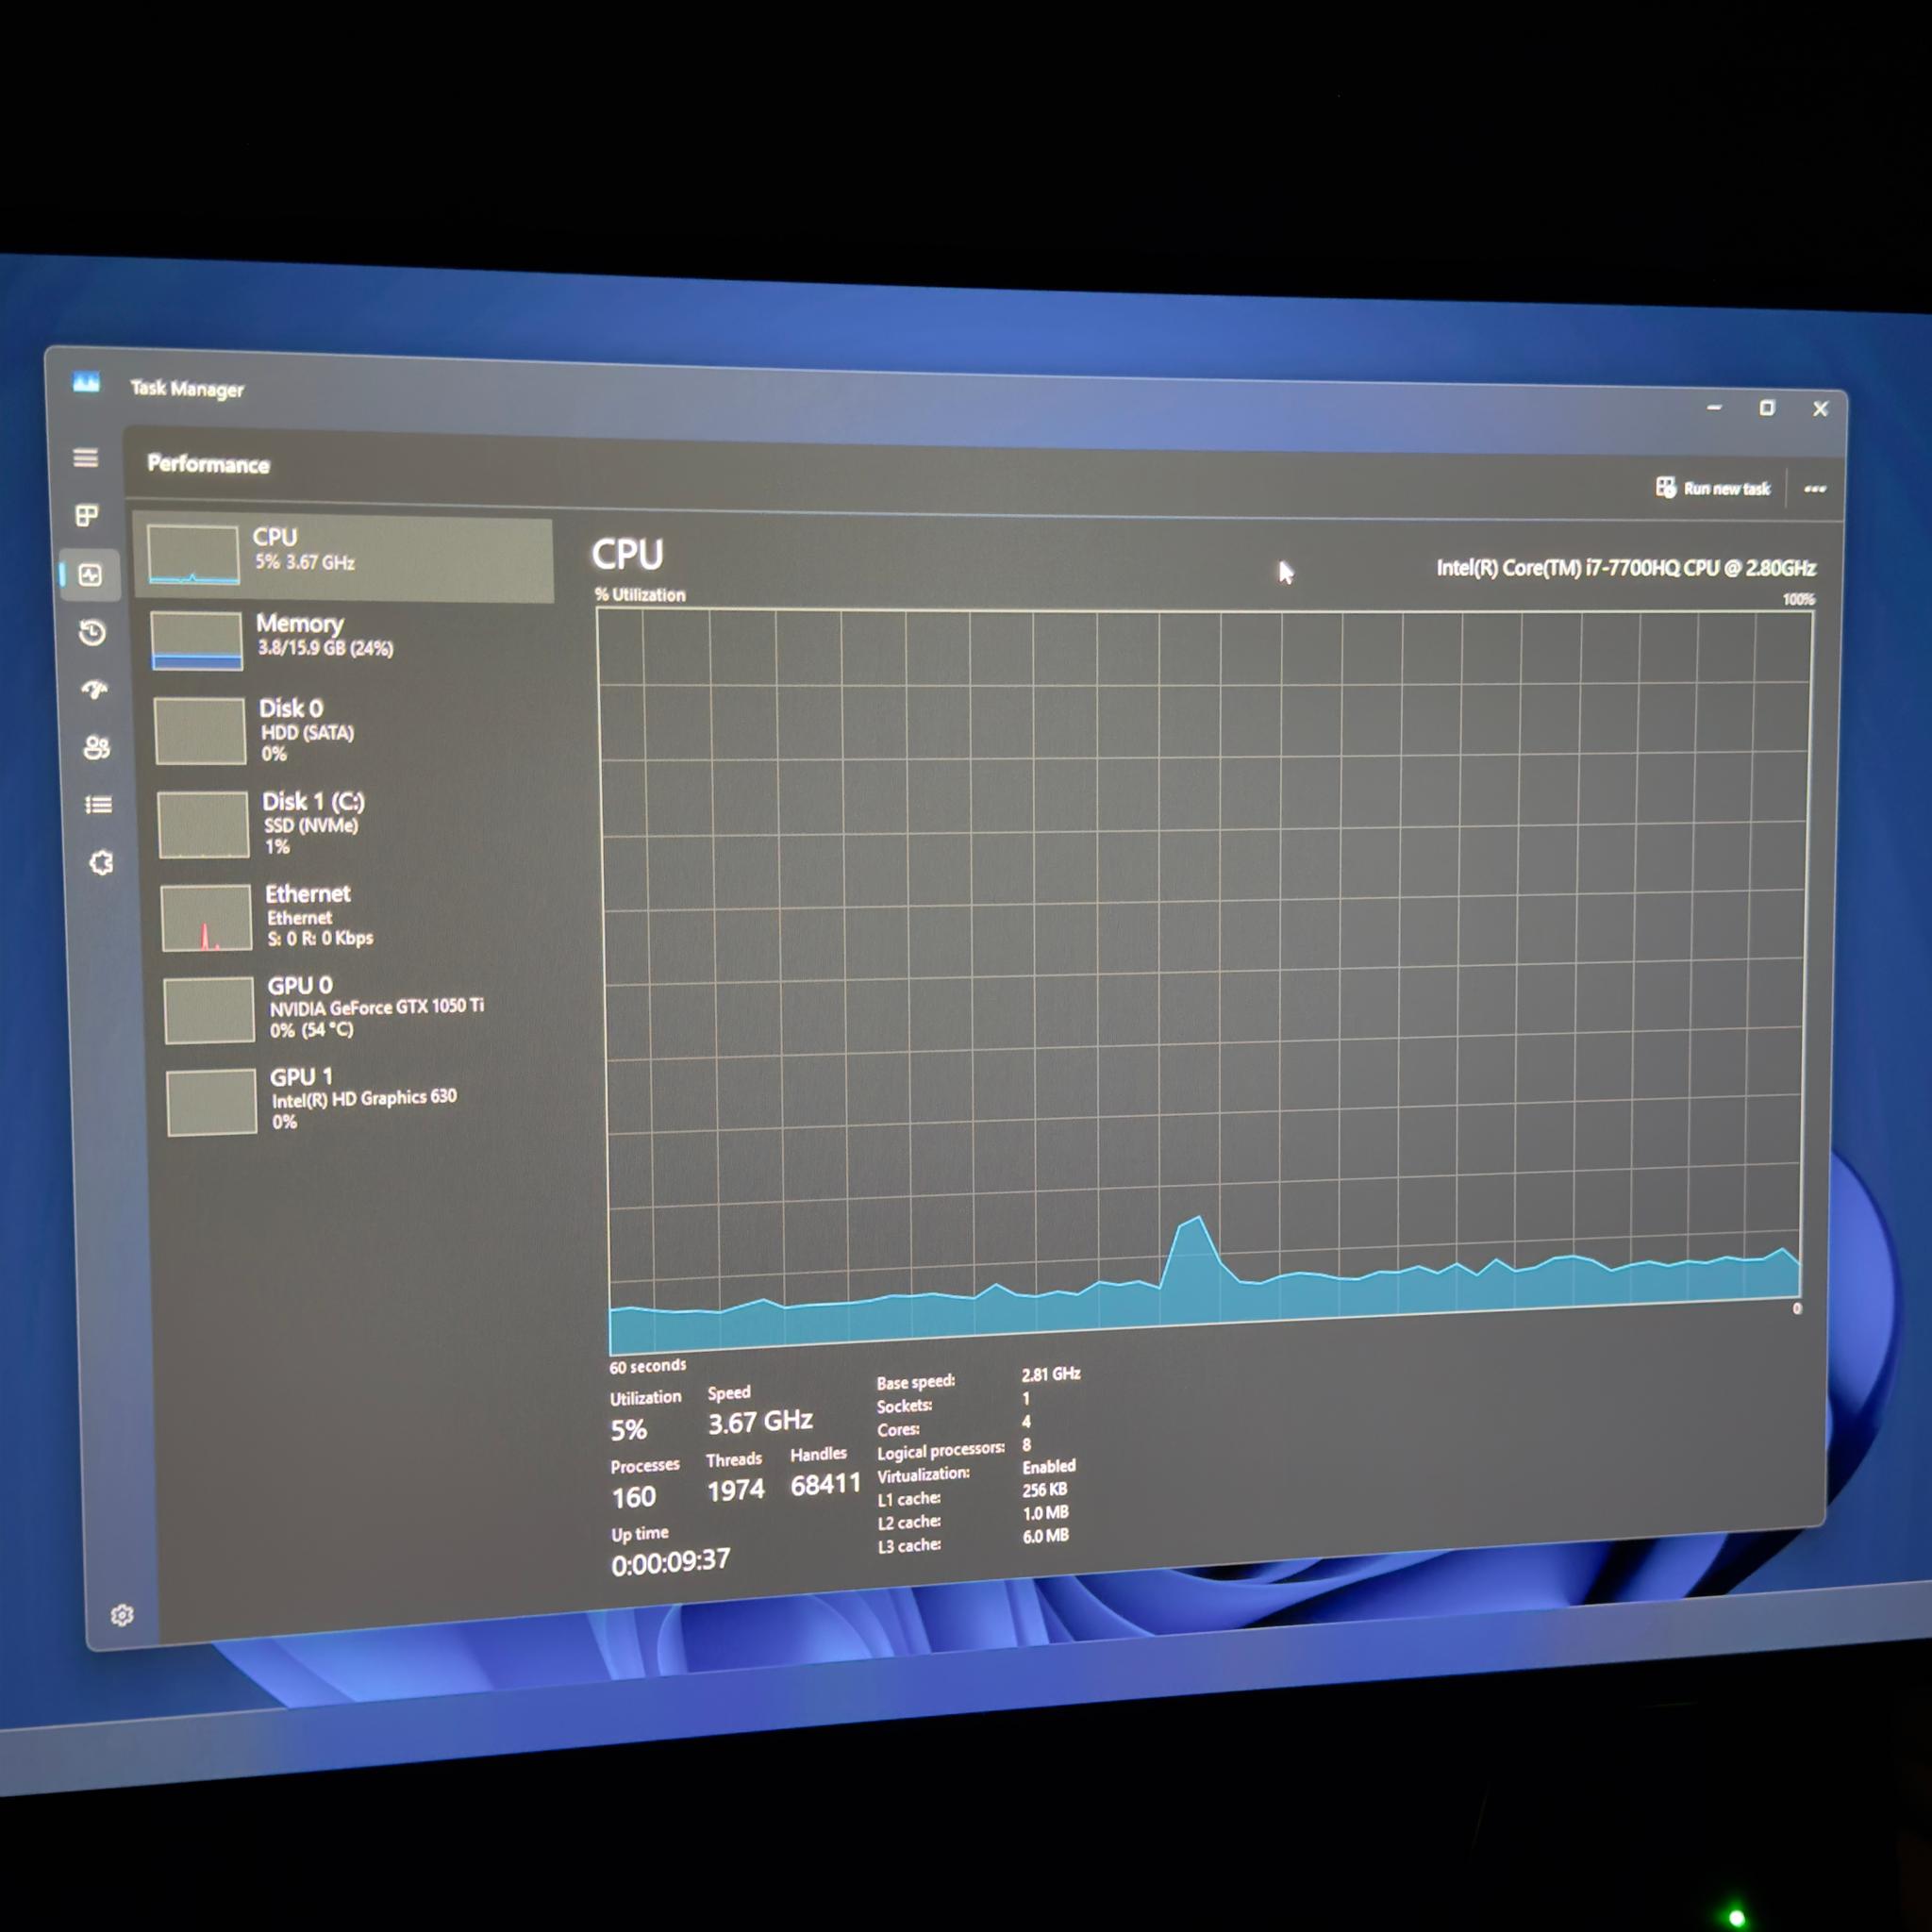Open the App history sidebar icon
This screenshot has height=1932, width=1932.
[x=92, y=632]
